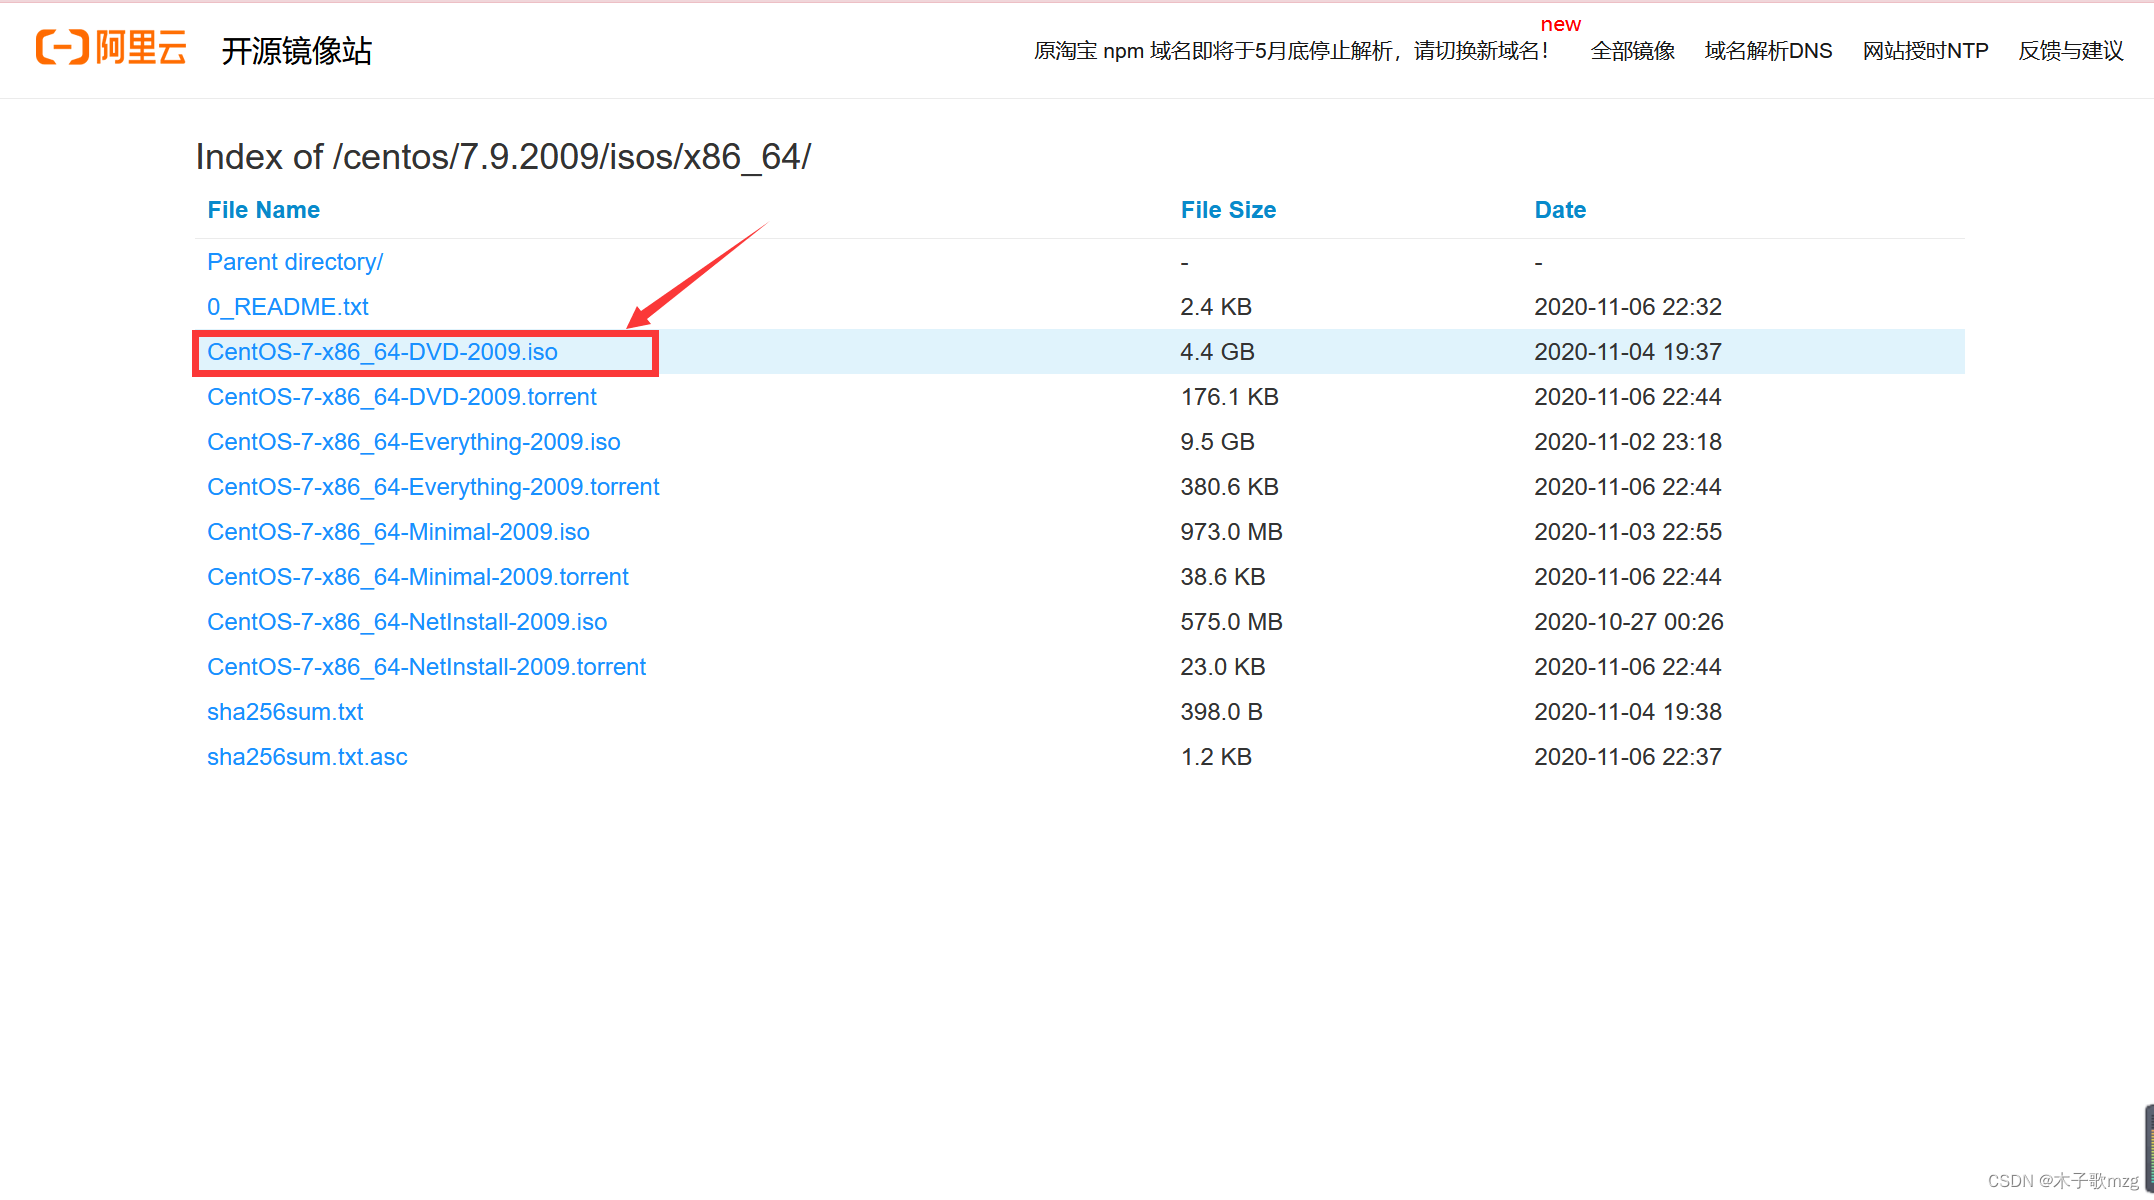The width and height of the screenshot is (2154, 1200).
Task: Click the date 2020-11-06 22:37
Action: pos(1628,757)
